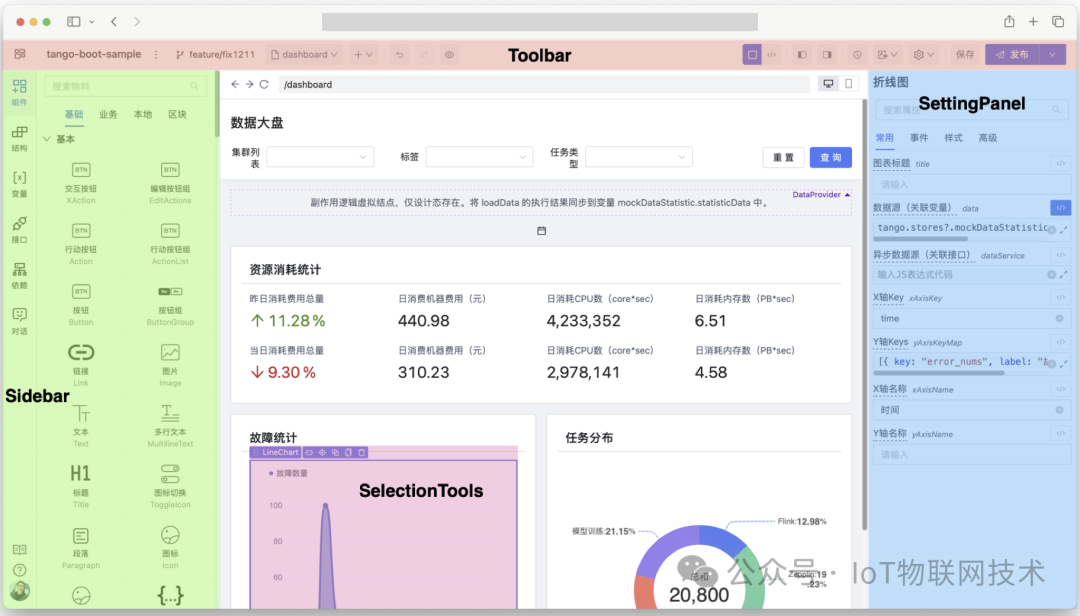Open the 任务类型 dropdown
Image resolution: width=1080 pixels, height=616 pixels.
point(638,157)
